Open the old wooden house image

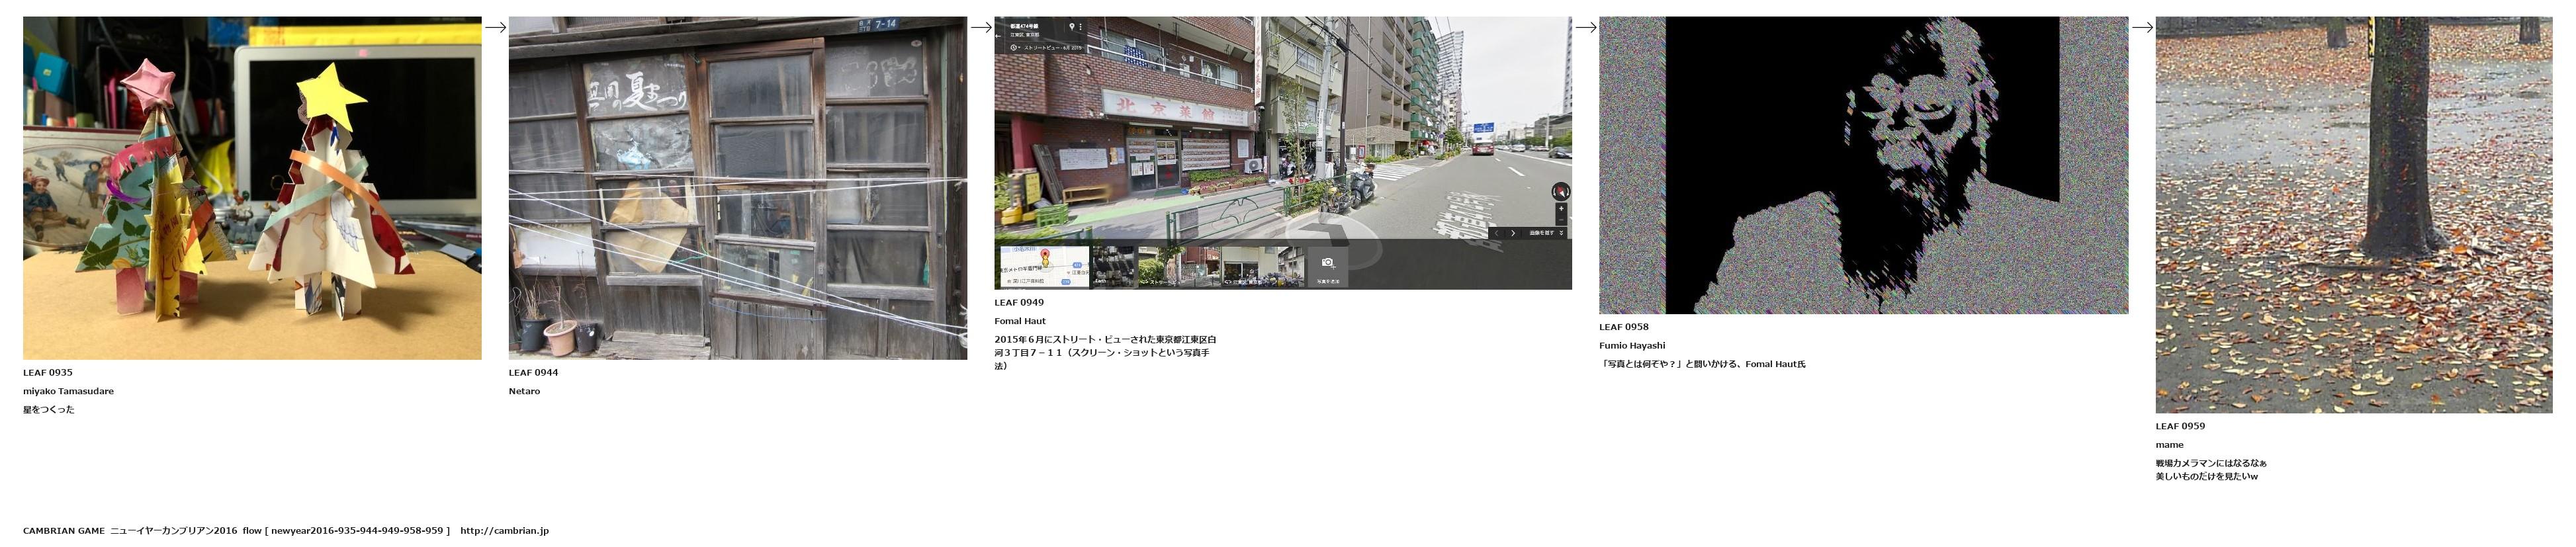(x=737, y=188)
